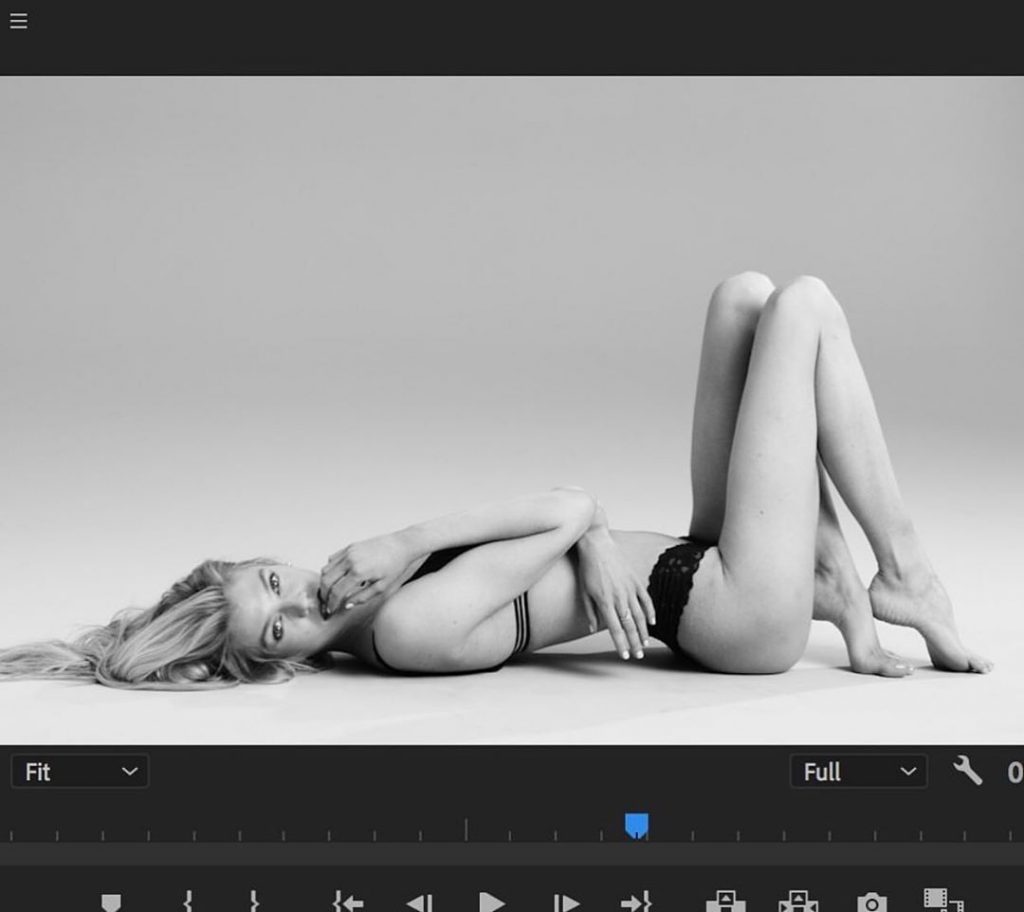Open the panel hamburger menu
The height and width of the screenshot is (912, 1024).
click(18, 20)
